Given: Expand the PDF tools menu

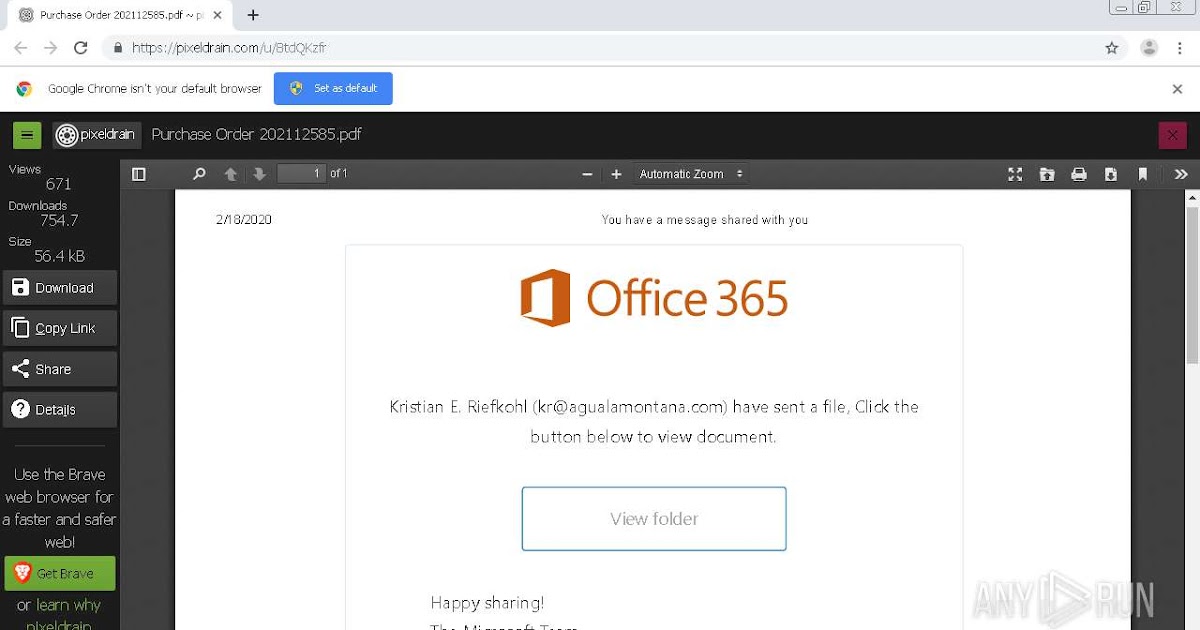Looking at the screenshot, I should [x=1181, y=174].
